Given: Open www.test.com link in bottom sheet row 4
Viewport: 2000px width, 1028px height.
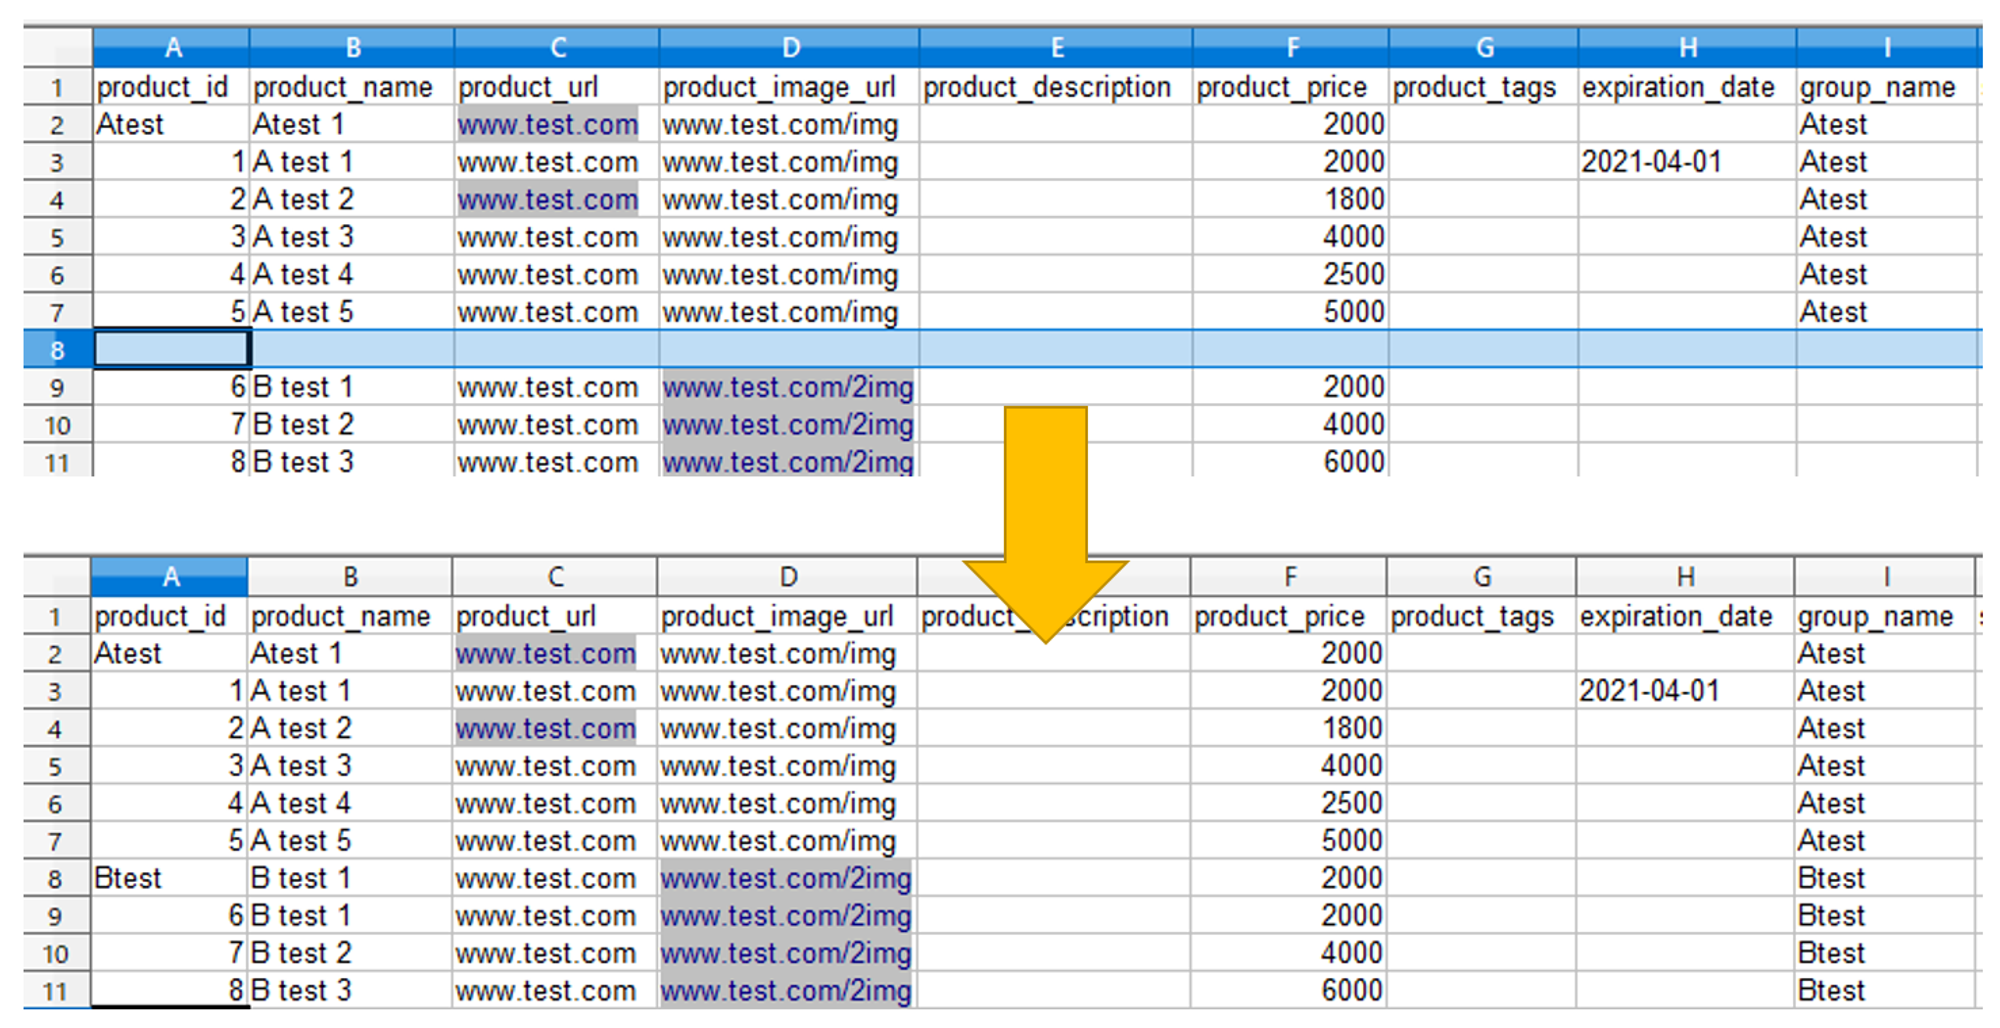Looking at the screenshot, I should click(x=545, y=729).
